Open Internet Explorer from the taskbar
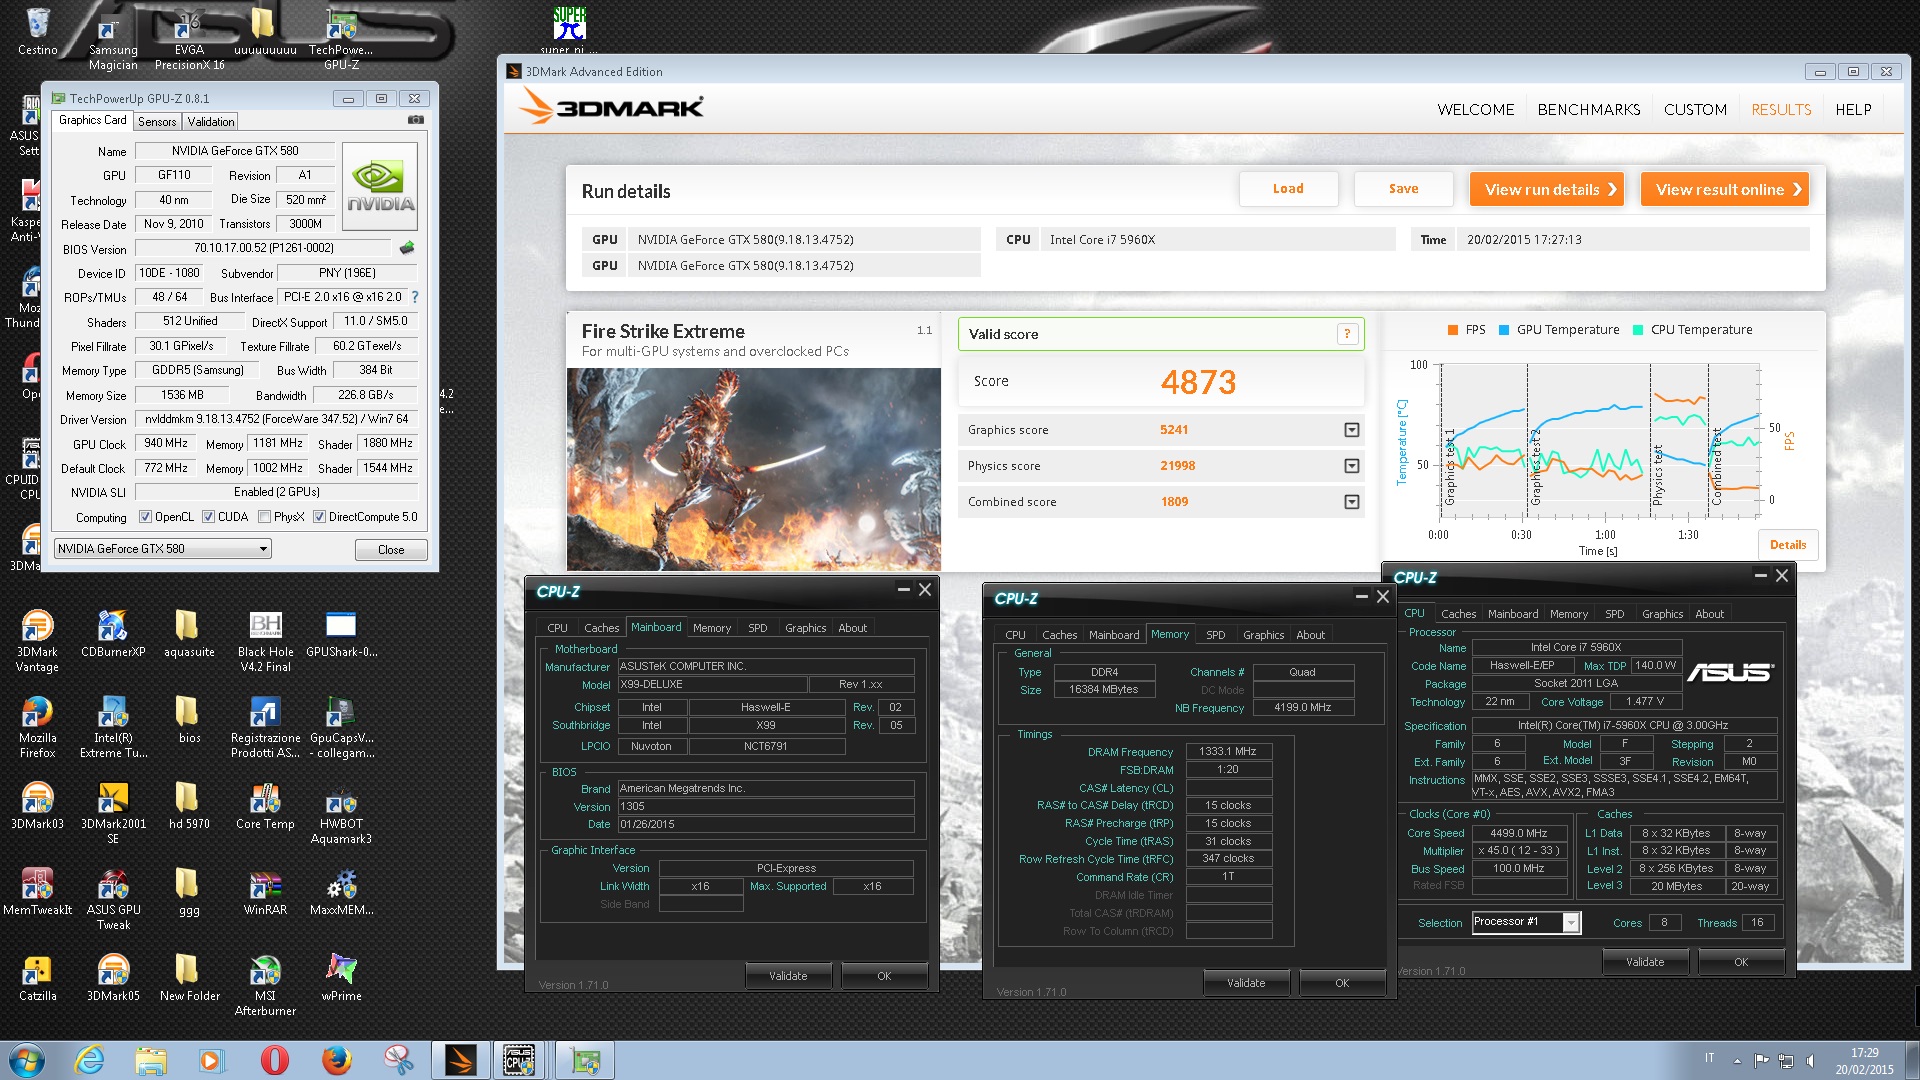Screen dimensions: 1920x1080 coord(90,1060)
